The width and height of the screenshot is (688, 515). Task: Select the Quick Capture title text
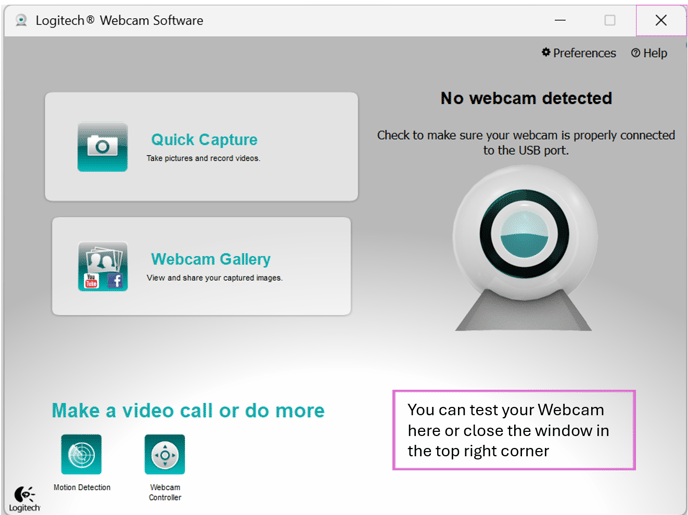pyautogui.click(x=204, y=140)
